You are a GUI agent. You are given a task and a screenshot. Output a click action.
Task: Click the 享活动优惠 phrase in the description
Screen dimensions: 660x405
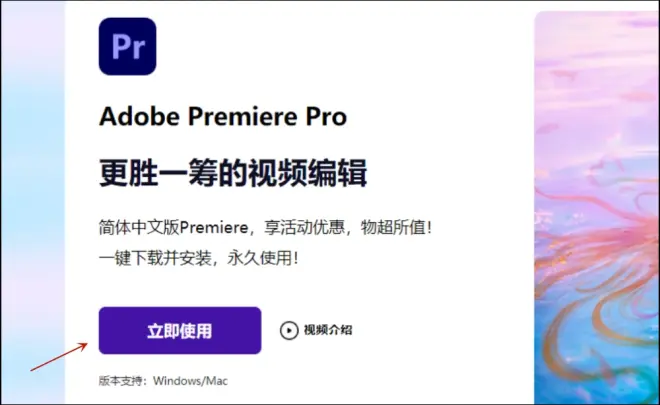pos(305,228)
